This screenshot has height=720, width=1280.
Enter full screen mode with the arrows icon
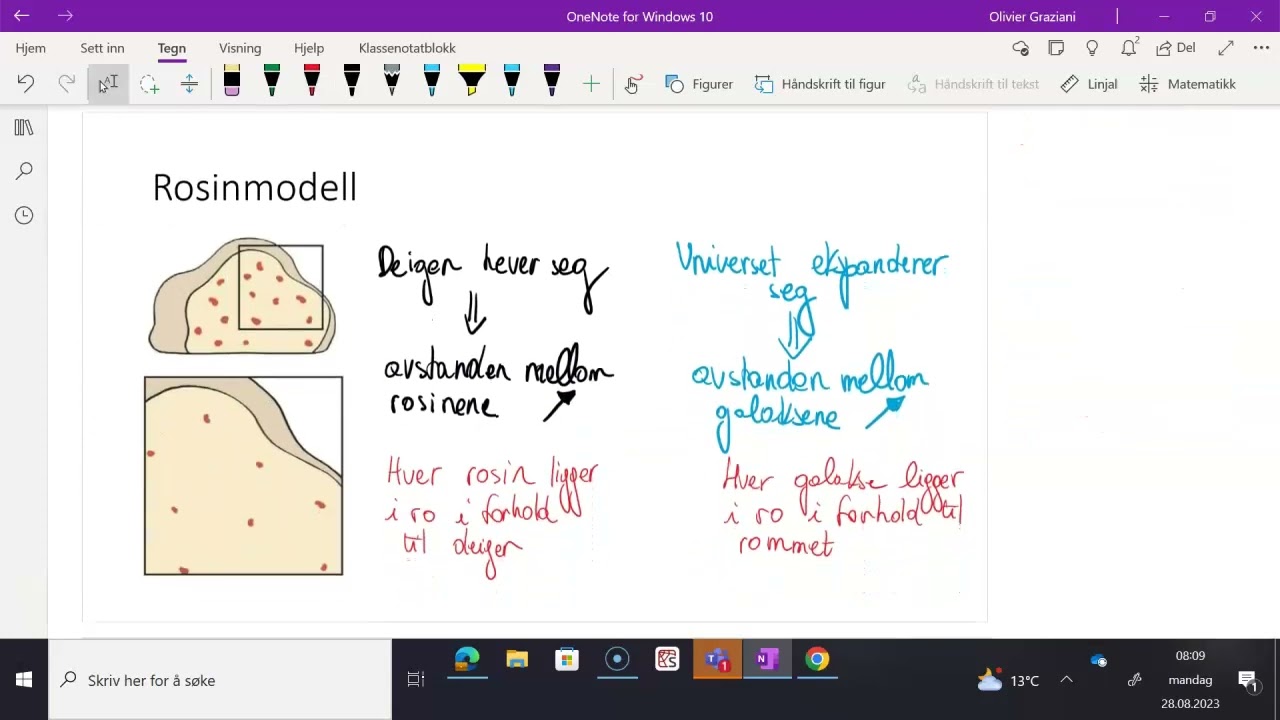click(1226, 48)
